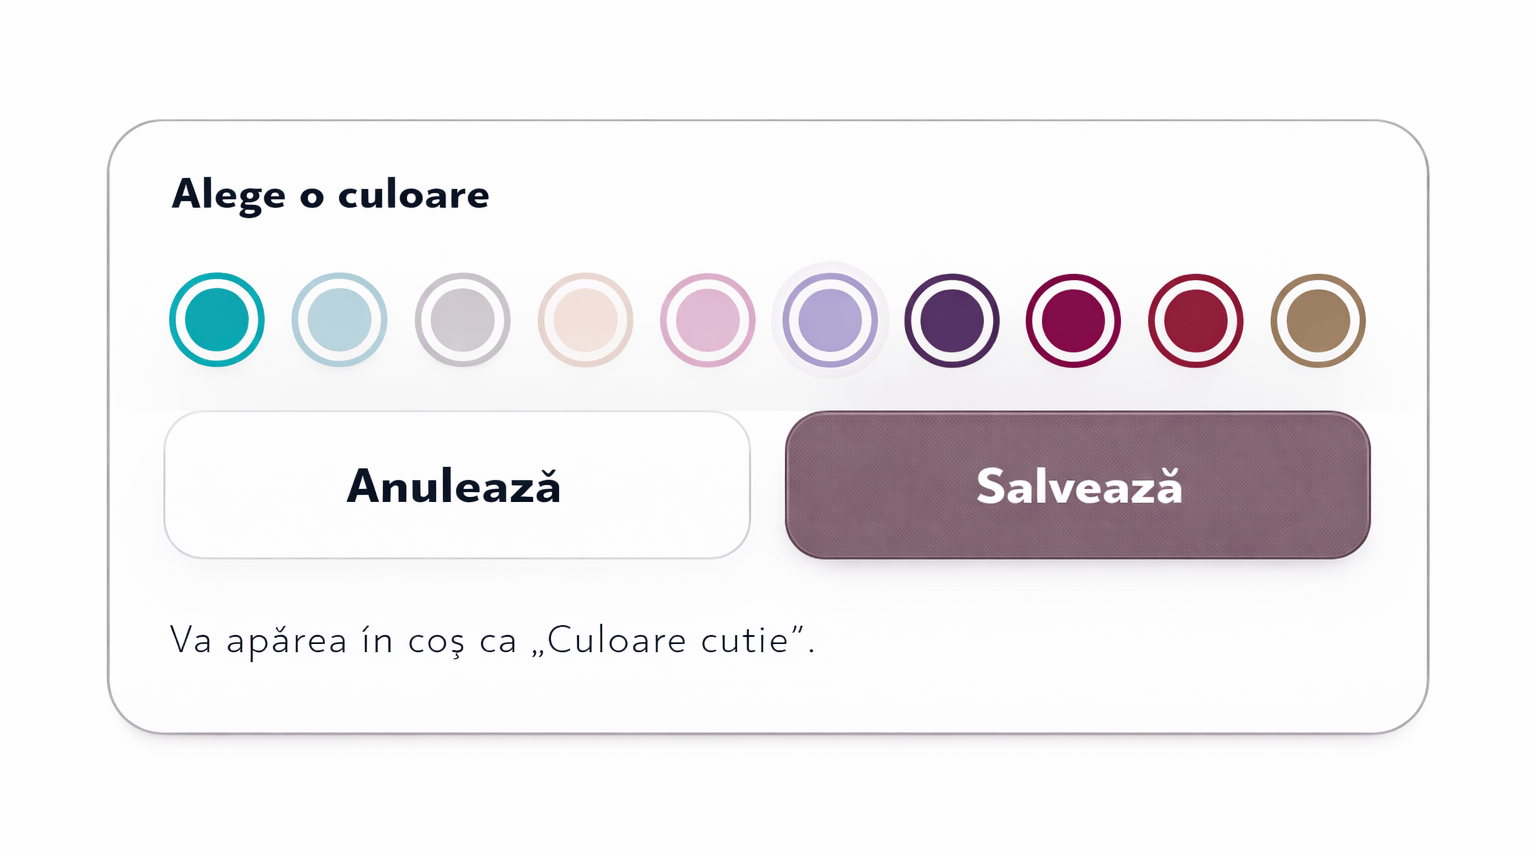Select the pale peach color swatch
Screen dimensions: 1536x855
[x=585, y=320]
